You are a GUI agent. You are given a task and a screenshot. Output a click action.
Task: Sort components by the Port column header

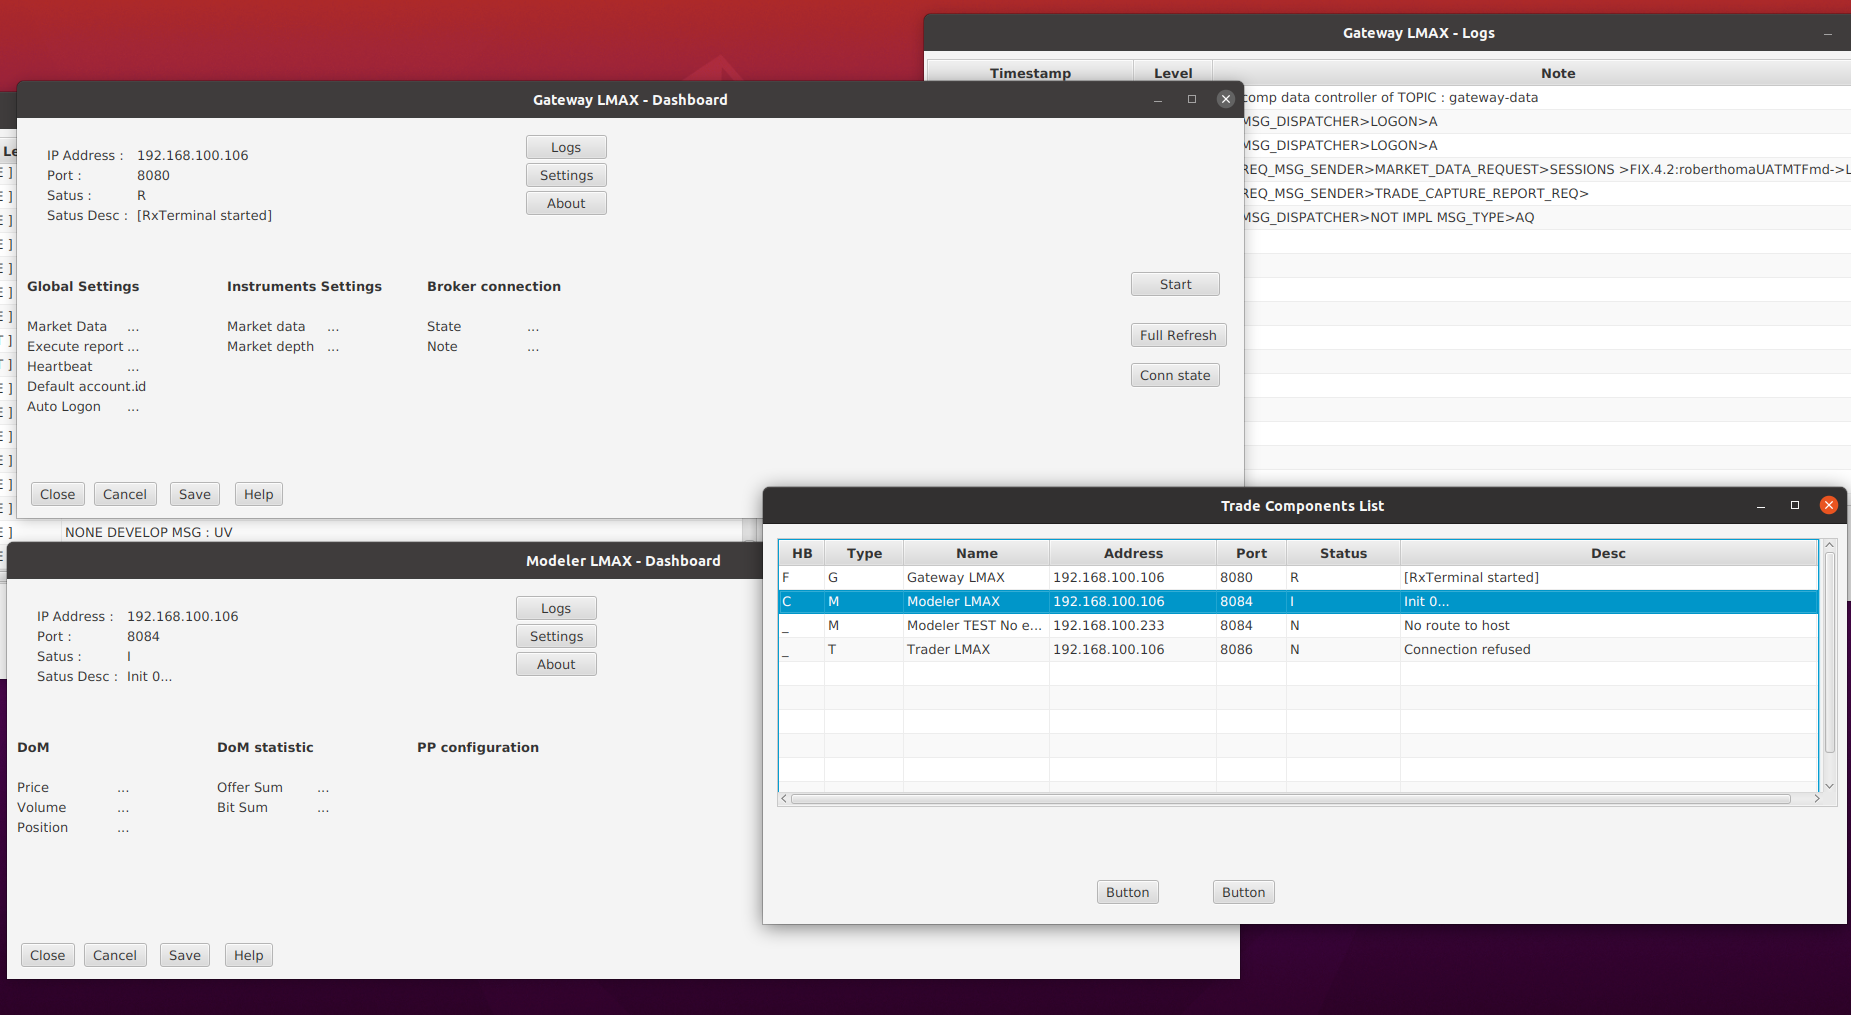[1251, 552]
